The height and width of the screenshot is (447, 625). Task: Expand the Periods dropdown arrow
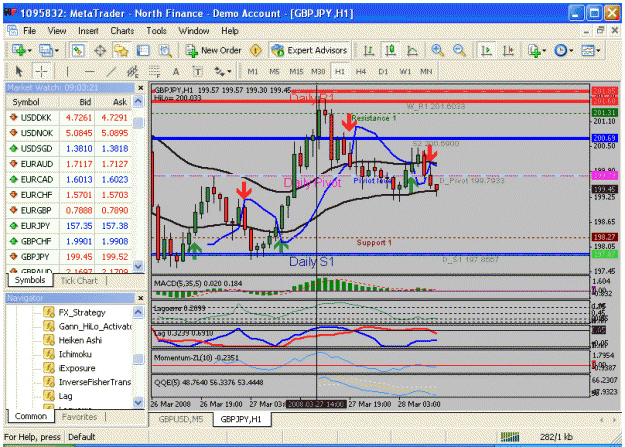(x=571, y=51)
